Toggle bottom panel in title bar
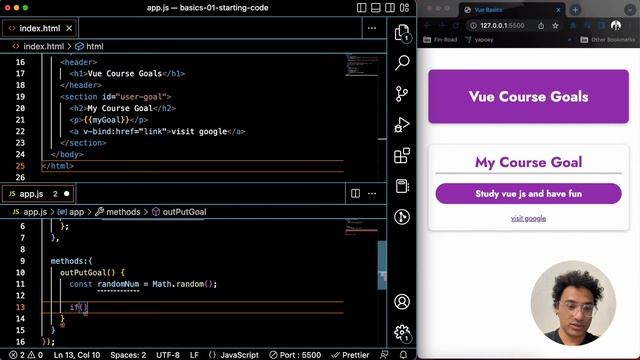Screen dimensions: 640x360 click(376, 8)
